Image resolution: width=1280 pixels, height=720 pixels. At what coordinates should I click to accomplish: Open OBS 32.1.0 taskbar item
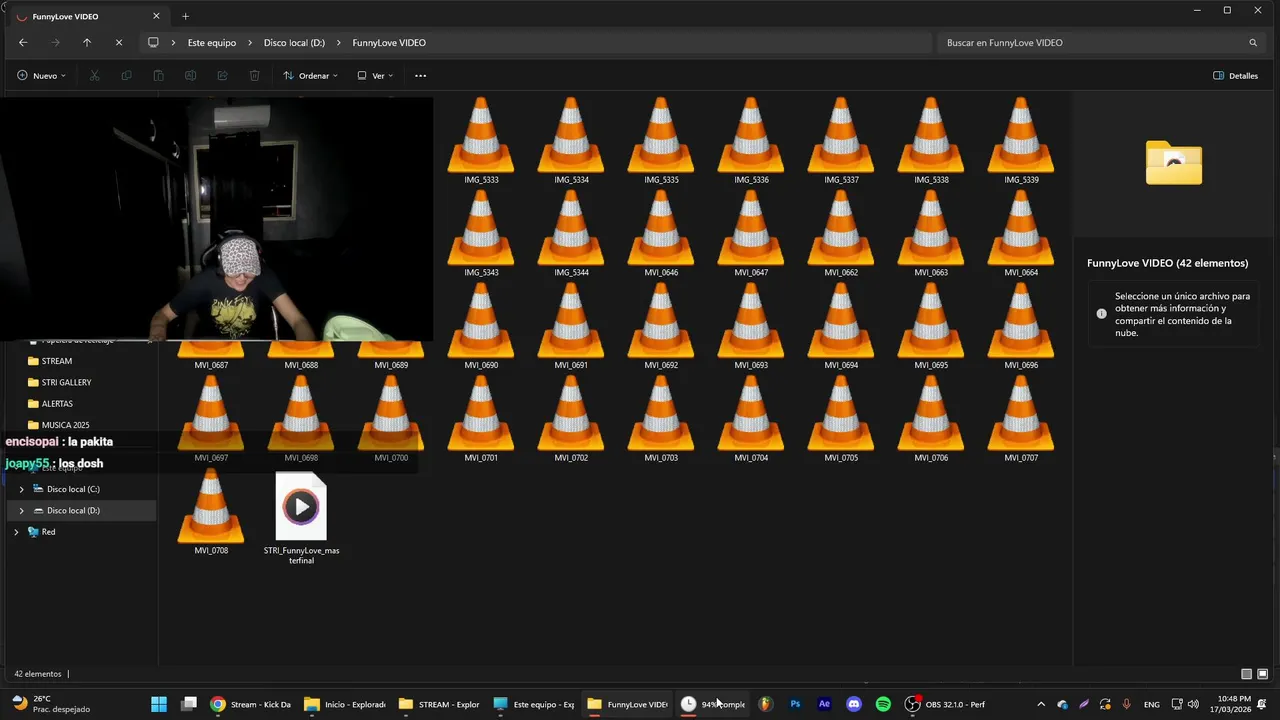(x=946, y=704)
